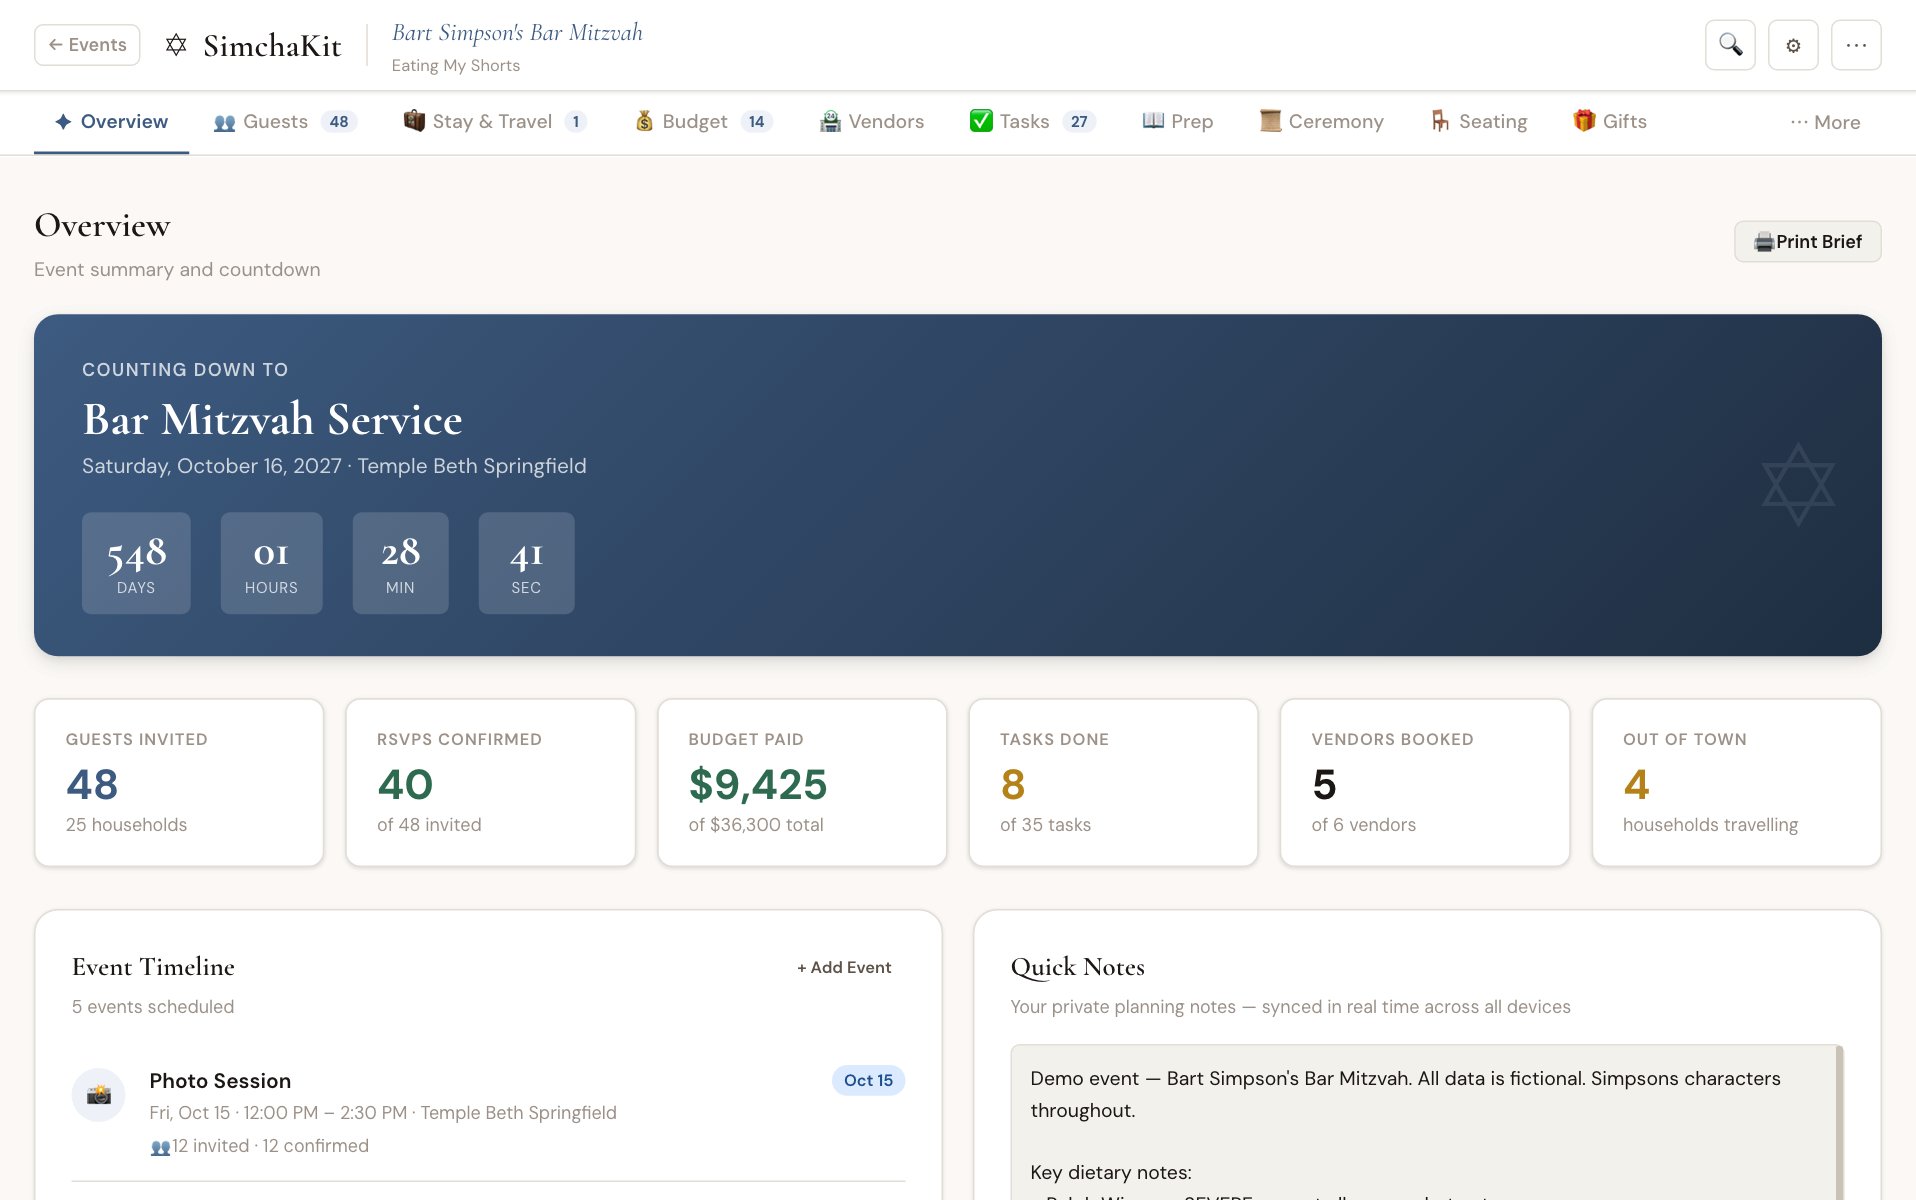1916x1200 pixels.
Task: Click the Stay & Travel suitcase icon
Action: 414,121
